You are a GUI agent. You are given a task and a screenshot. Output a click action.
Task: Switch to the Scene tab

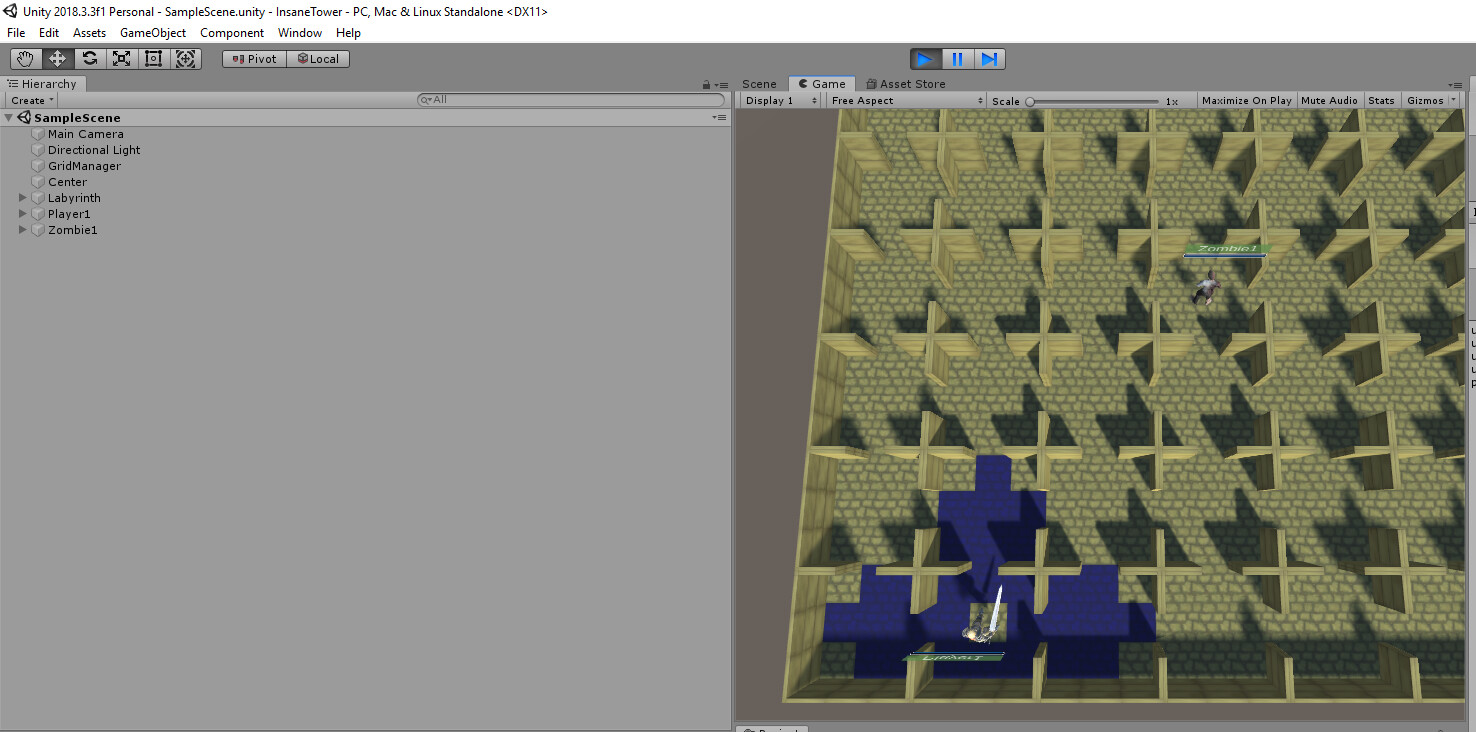[x=759, y=84]
